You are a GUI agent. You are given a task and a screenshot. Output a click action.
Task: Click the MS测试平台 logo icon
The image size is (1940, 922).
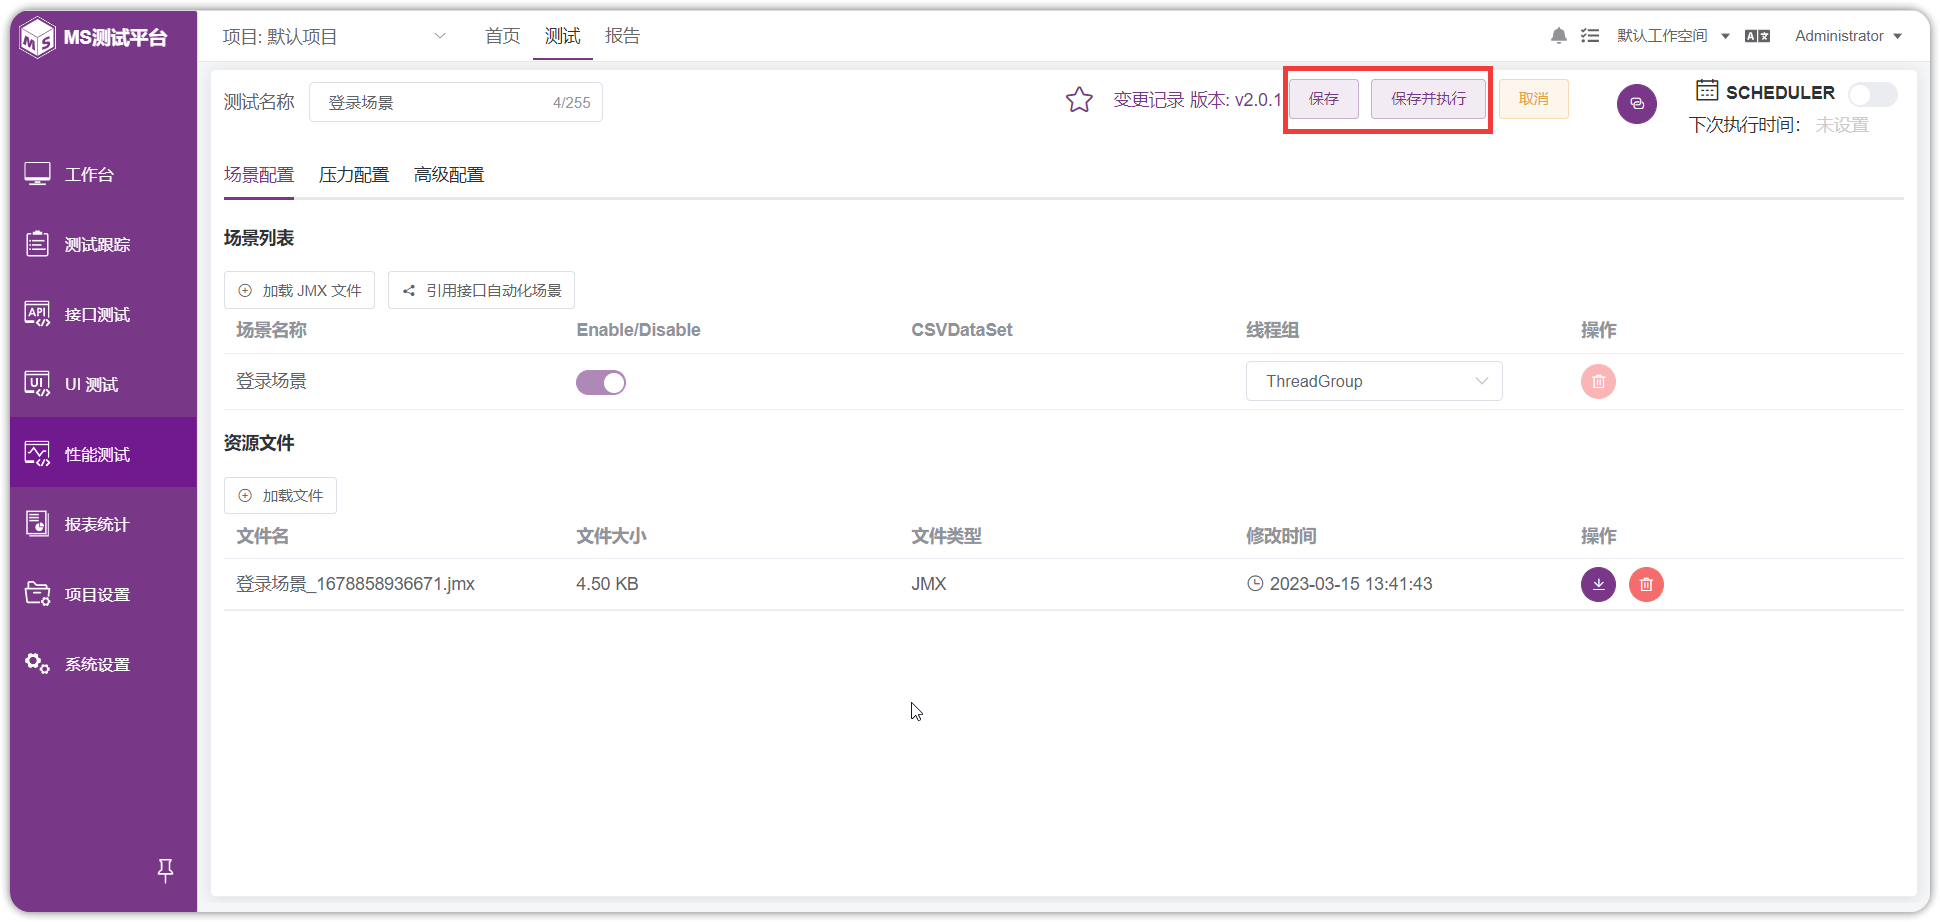38,38
